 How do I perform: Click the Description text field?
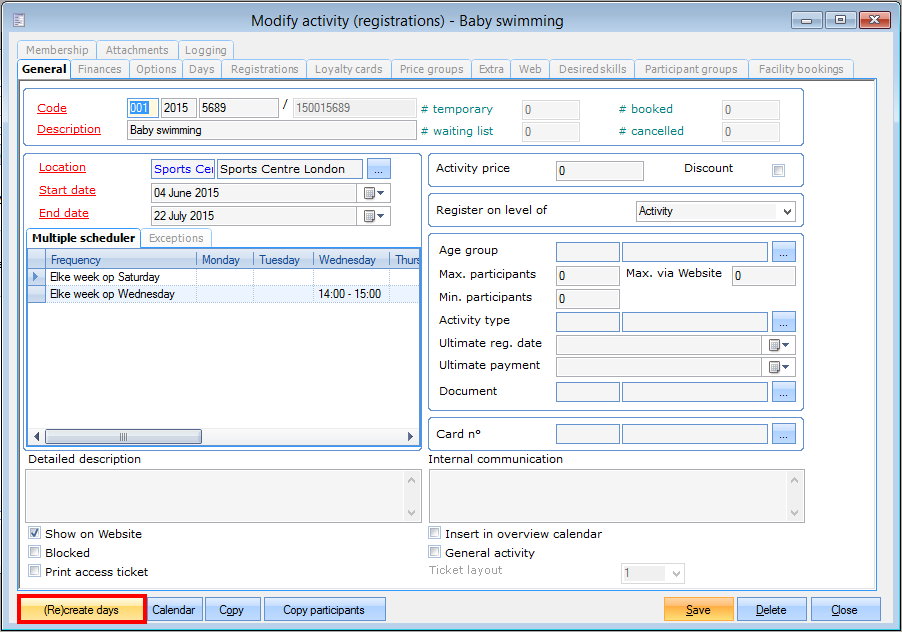(x=271, y=130)
